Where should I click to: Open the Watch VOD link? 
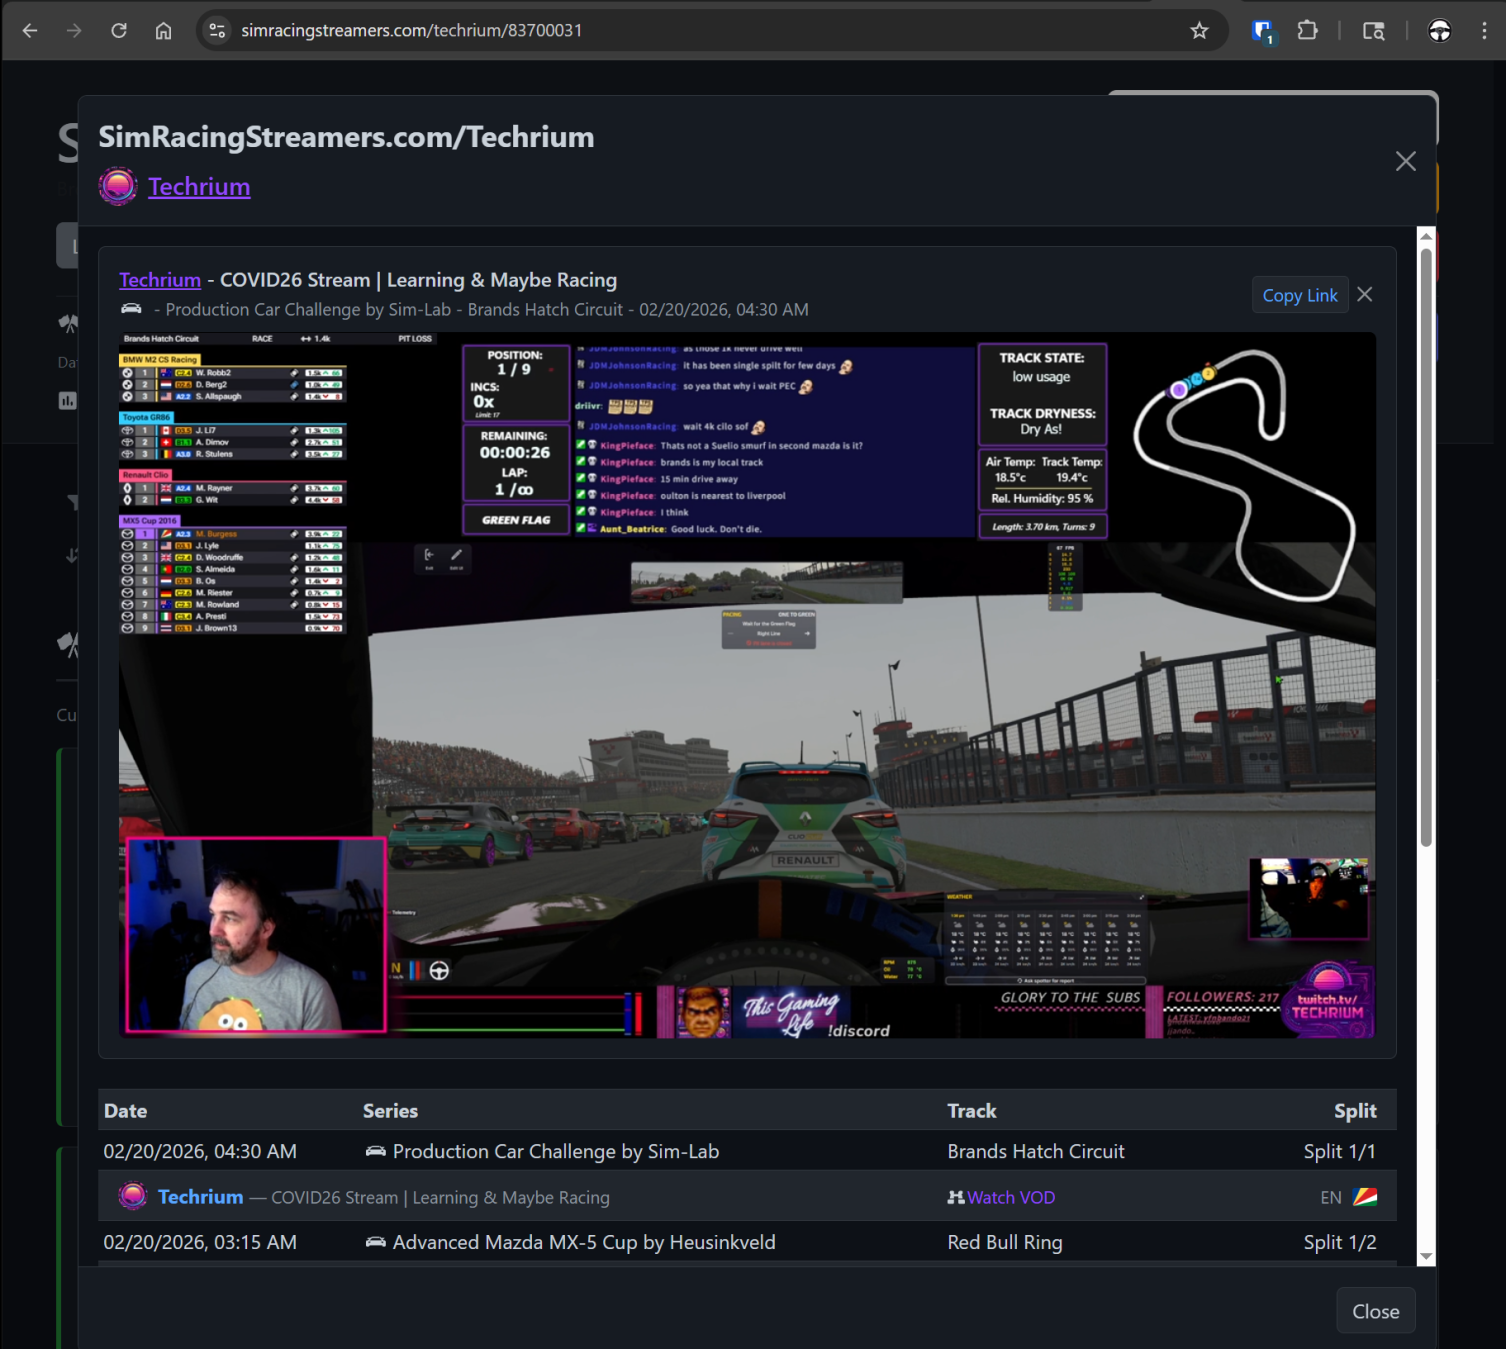click(x=1010, y=1197)
